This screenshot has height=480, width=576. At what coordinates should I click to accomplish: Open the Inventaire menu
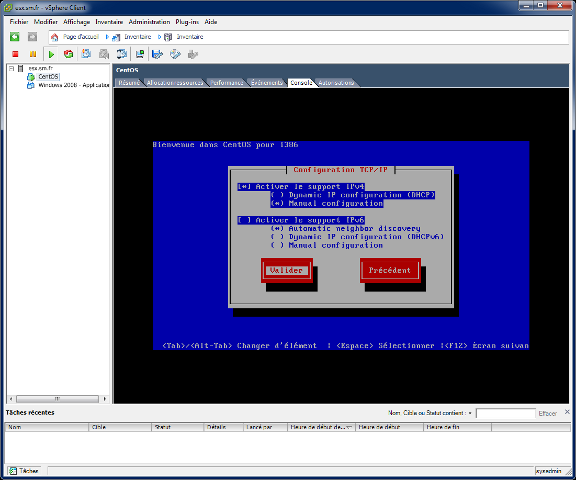[109, 22]
